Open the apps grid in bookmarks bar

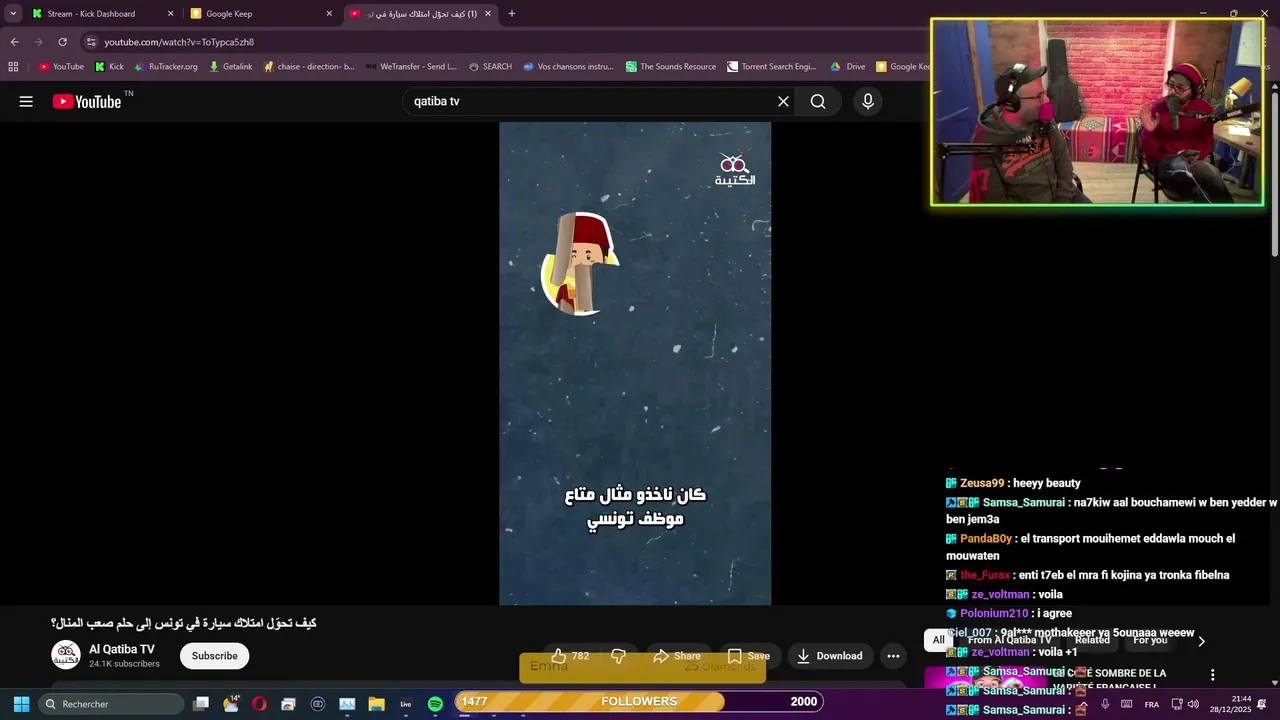coord(13,67)
